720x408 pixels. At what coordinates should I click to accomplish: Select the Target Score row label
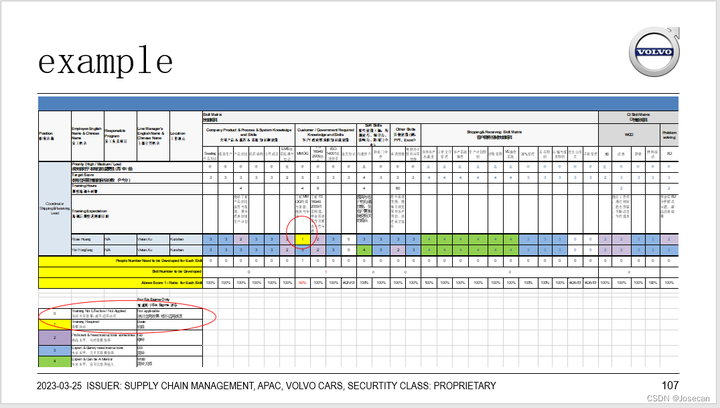click(137, 178)
